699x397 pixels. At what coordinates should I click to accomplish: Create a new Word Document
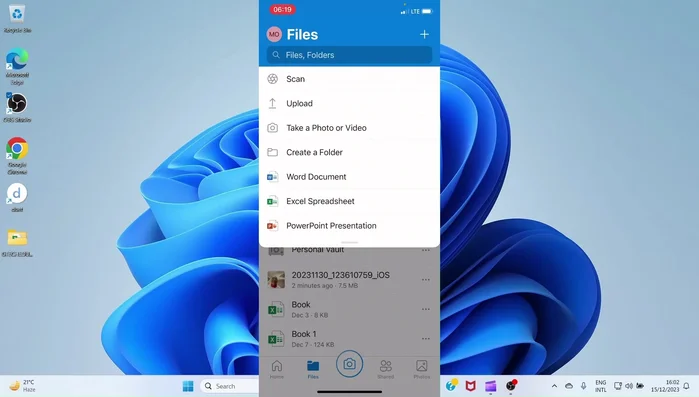350,177
